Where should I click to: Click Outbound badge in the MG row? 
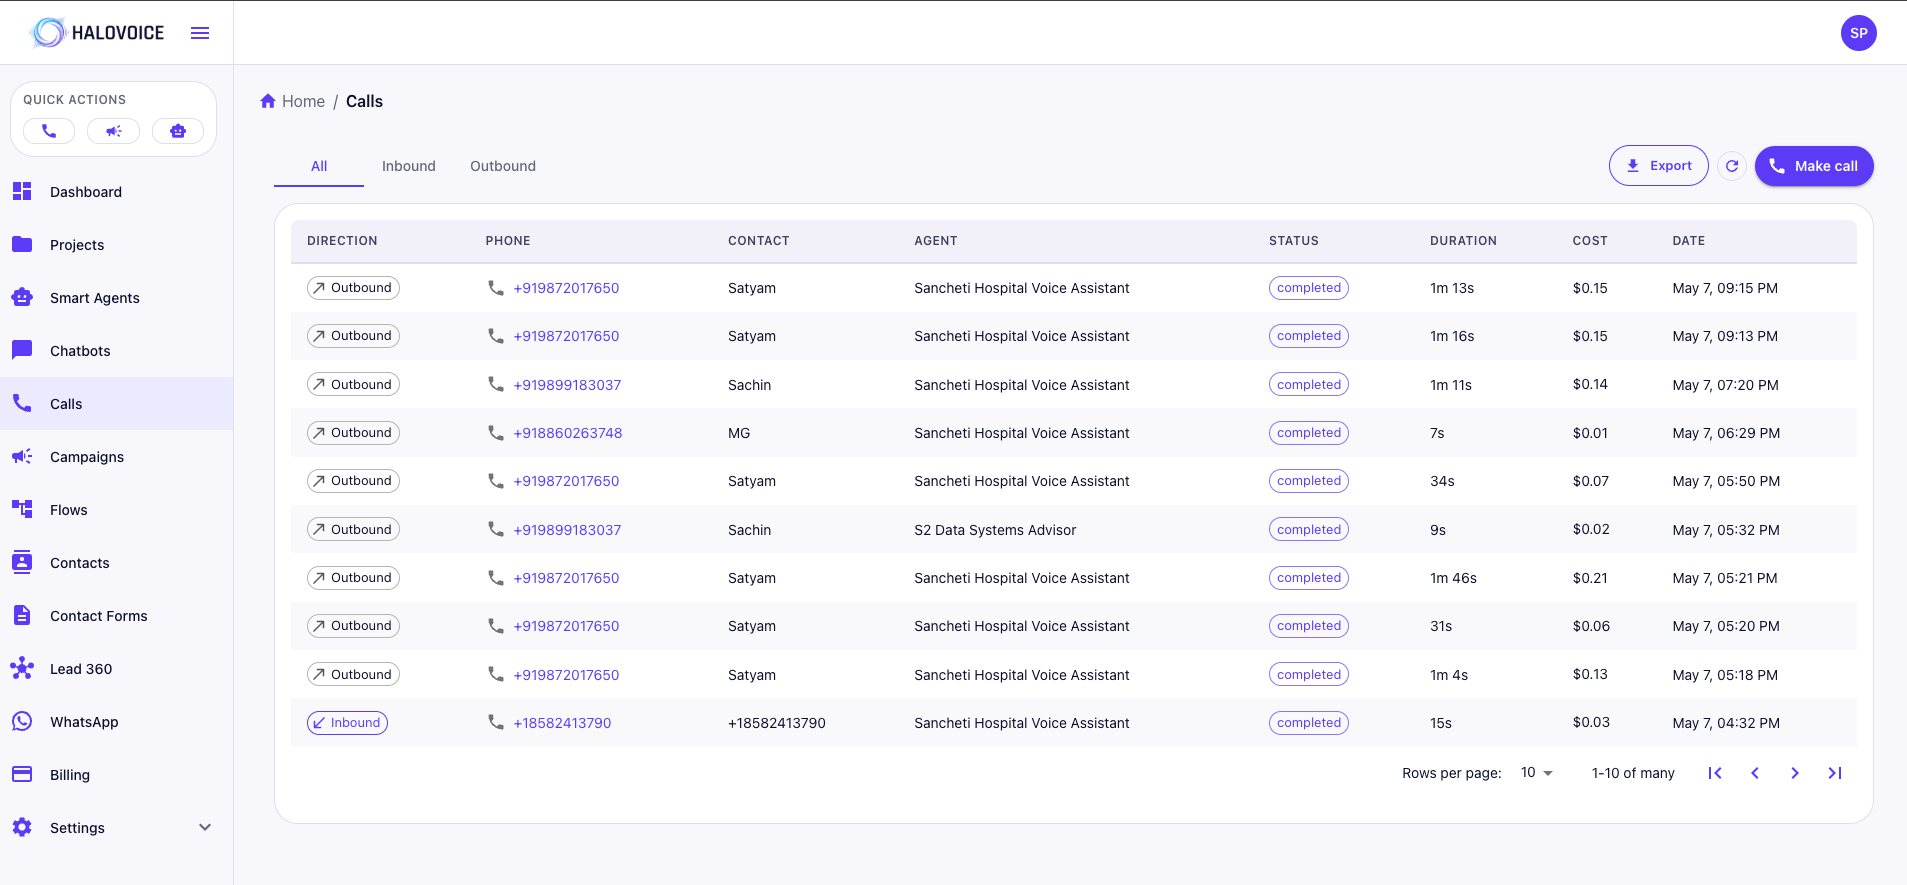tap(353, 433)
